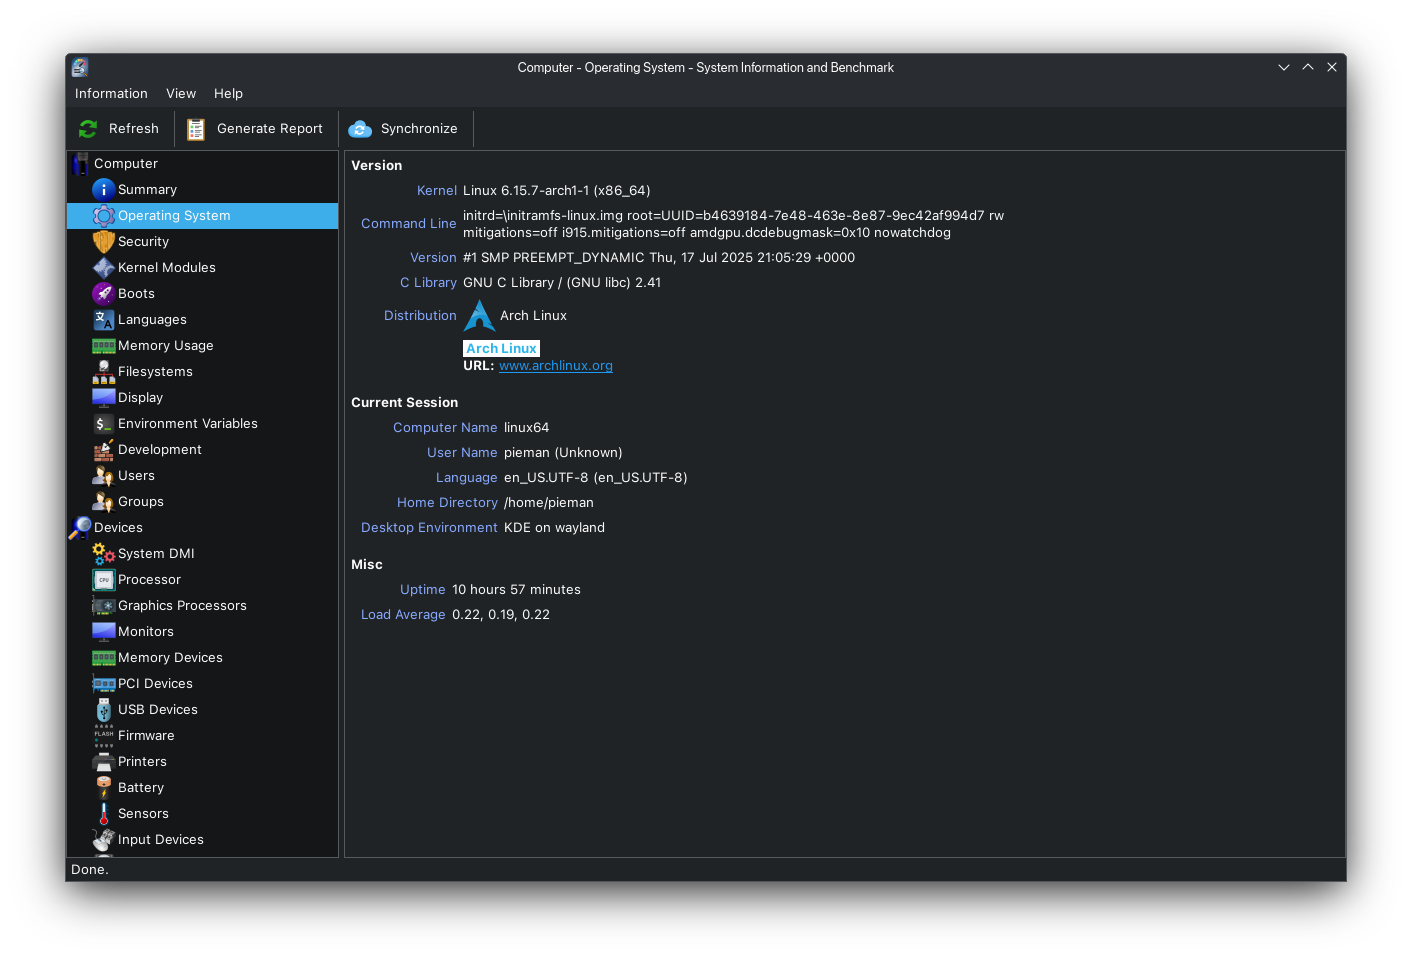Open the Memory Devices icon

coord(103,657)
